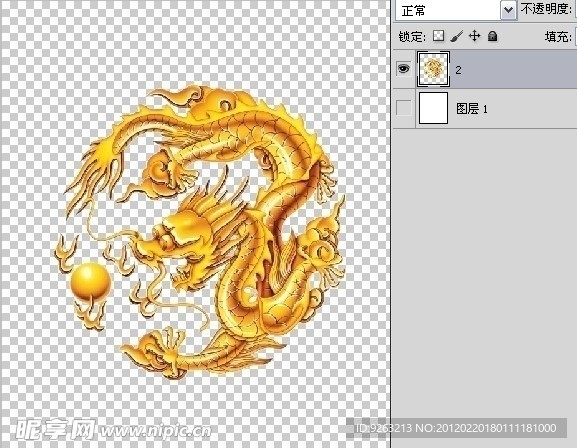Show 图层 1 via its empty visibility box

[x=404, y=108]
